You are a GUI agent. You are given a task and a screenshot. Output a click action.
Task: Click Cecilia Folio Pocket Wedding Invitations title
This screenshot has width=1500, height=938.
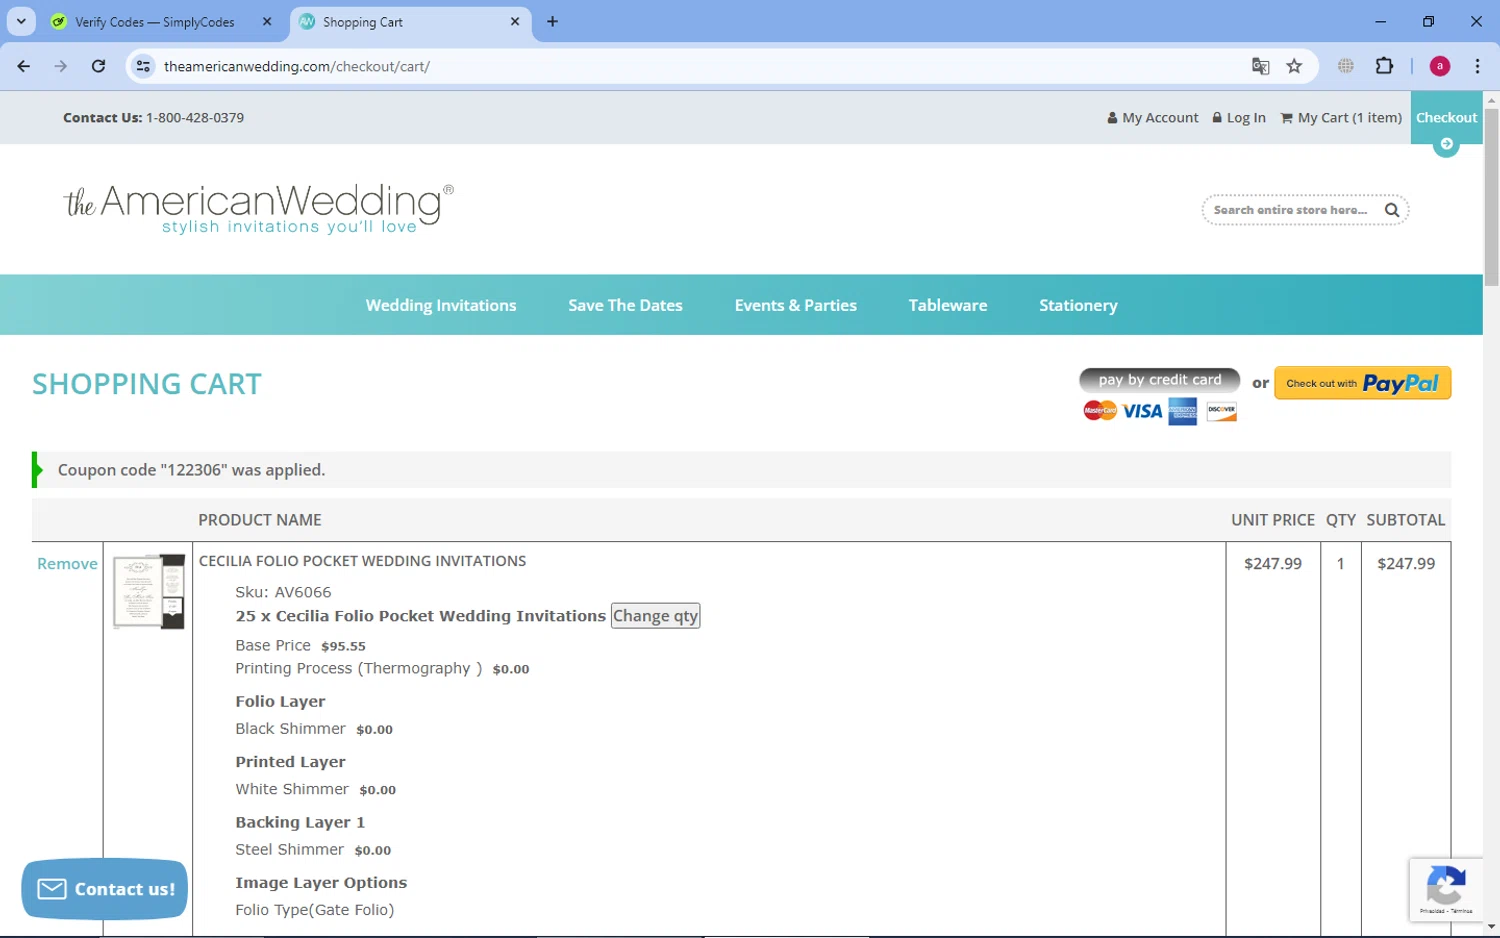click(x=362, y=561)
